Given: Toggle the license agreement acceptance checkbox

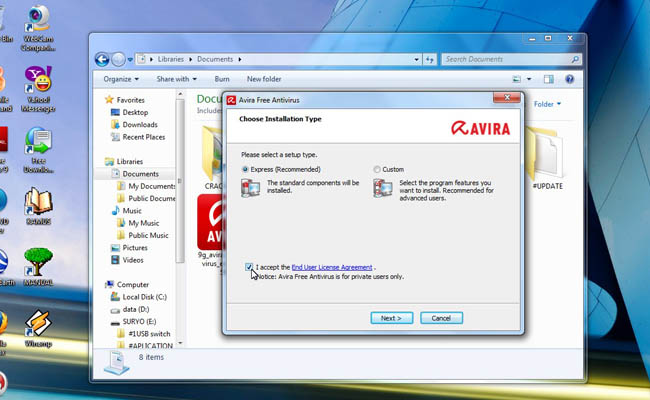Looking at the screenshot, I should click(x=248, y=267).
